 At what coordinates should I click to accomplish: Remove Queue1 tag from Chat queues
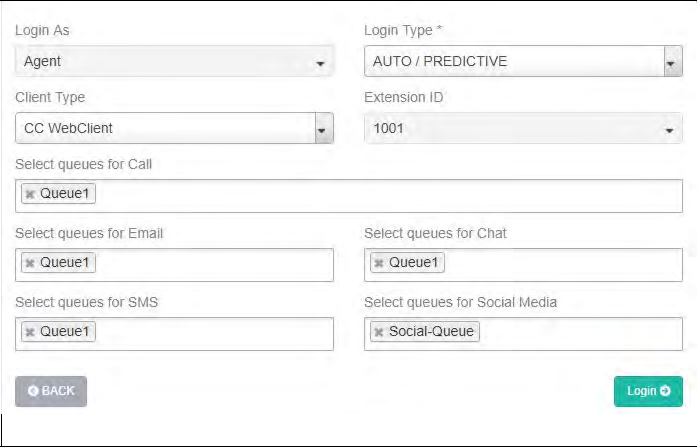click(379, 263)
